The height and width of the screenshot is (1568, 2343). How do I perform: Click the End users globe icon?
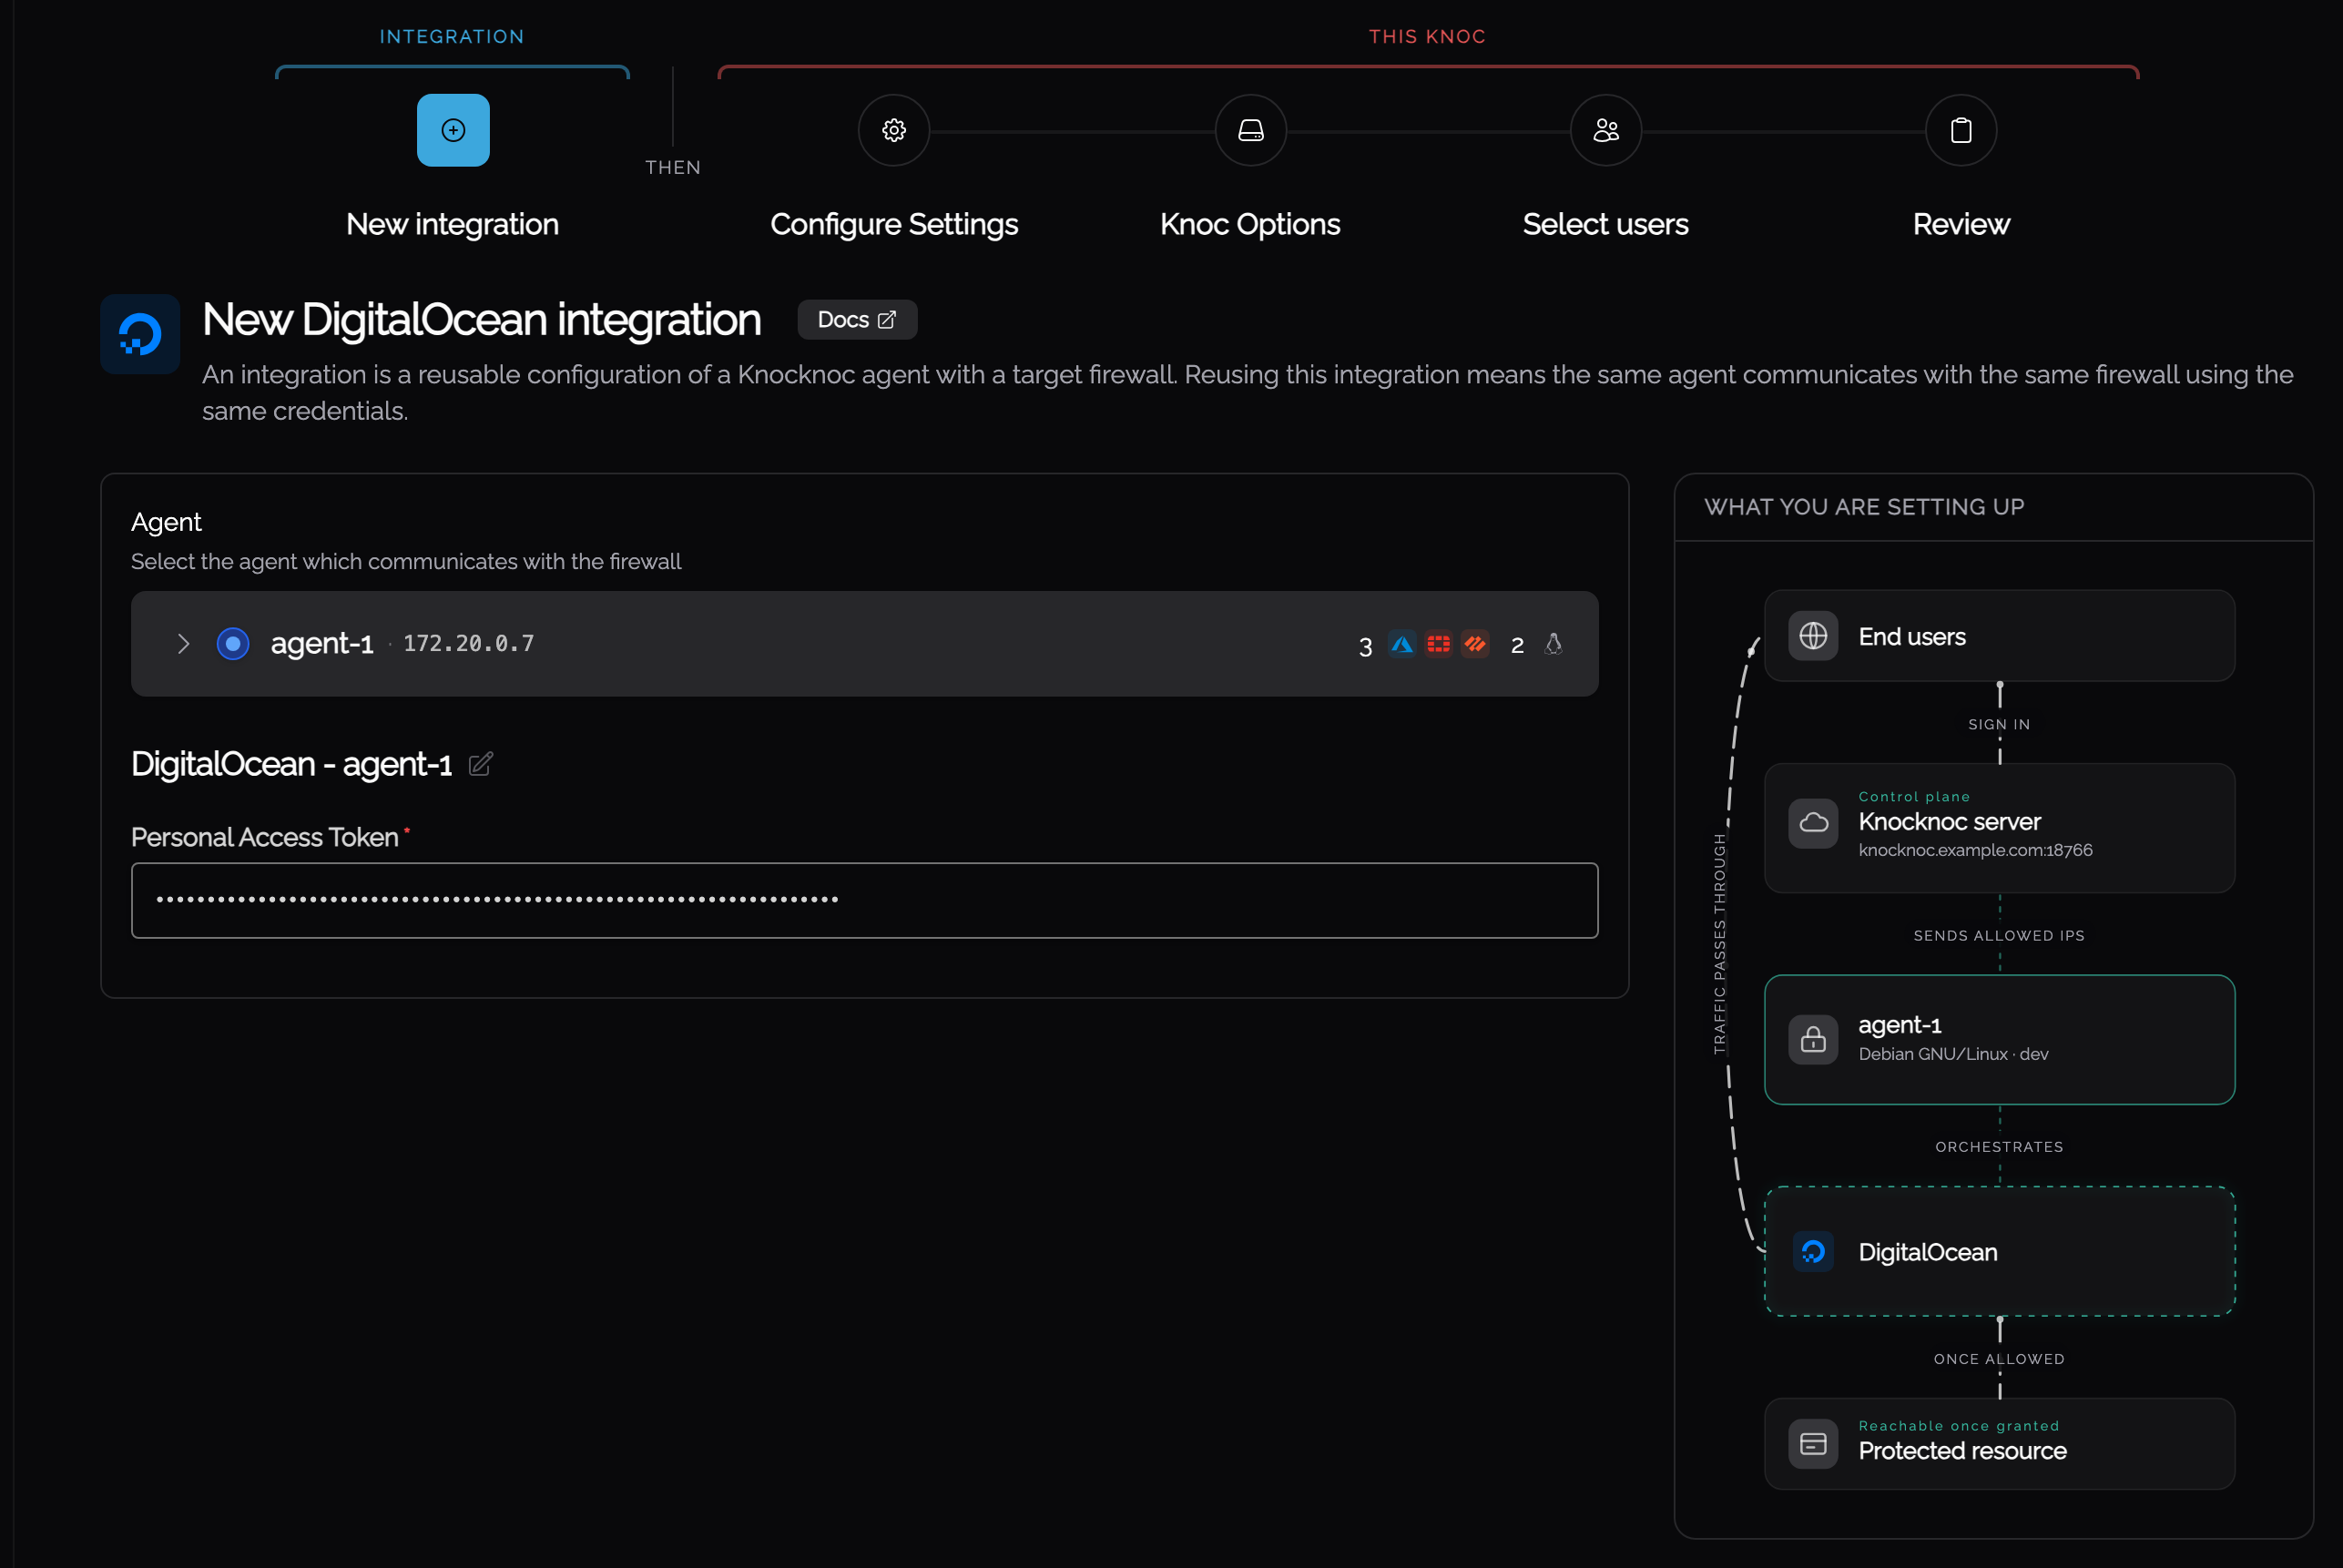pyautogui.click(x=1813, y=636)
